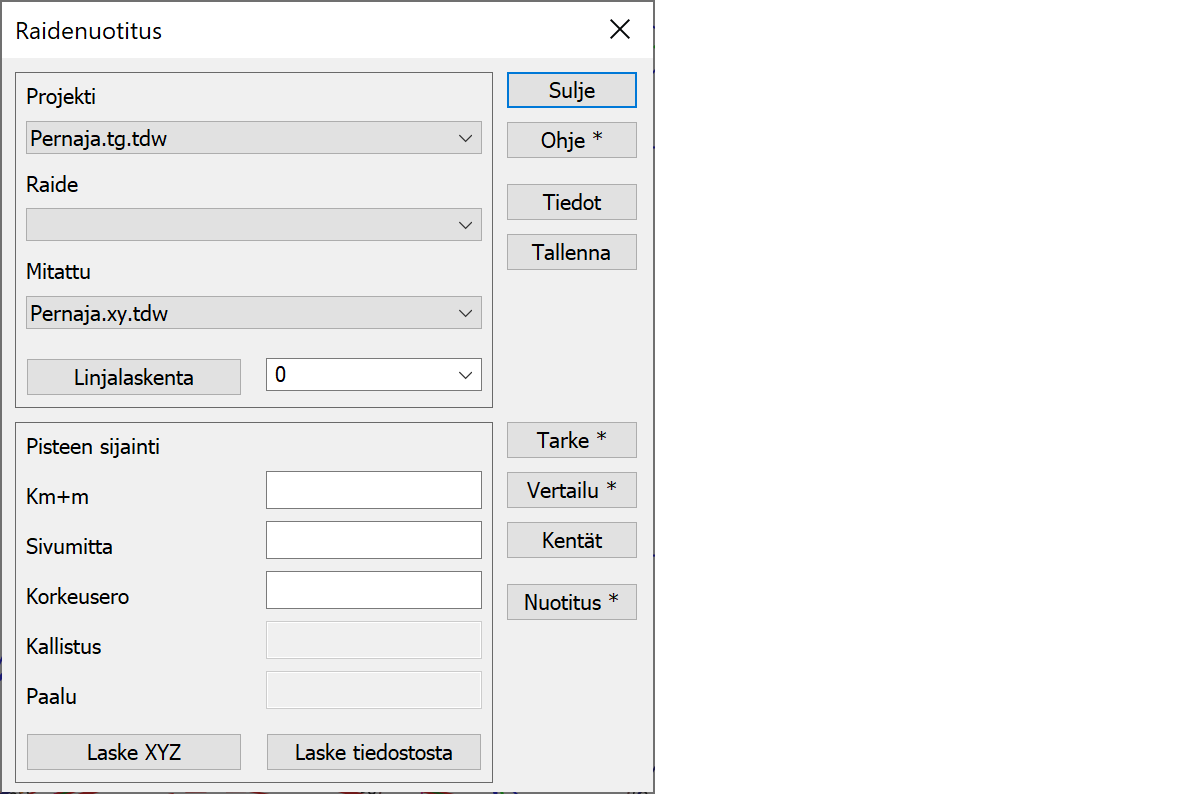
Task: Expand the Mitattu file dropdown
Action: click(253, 313)
